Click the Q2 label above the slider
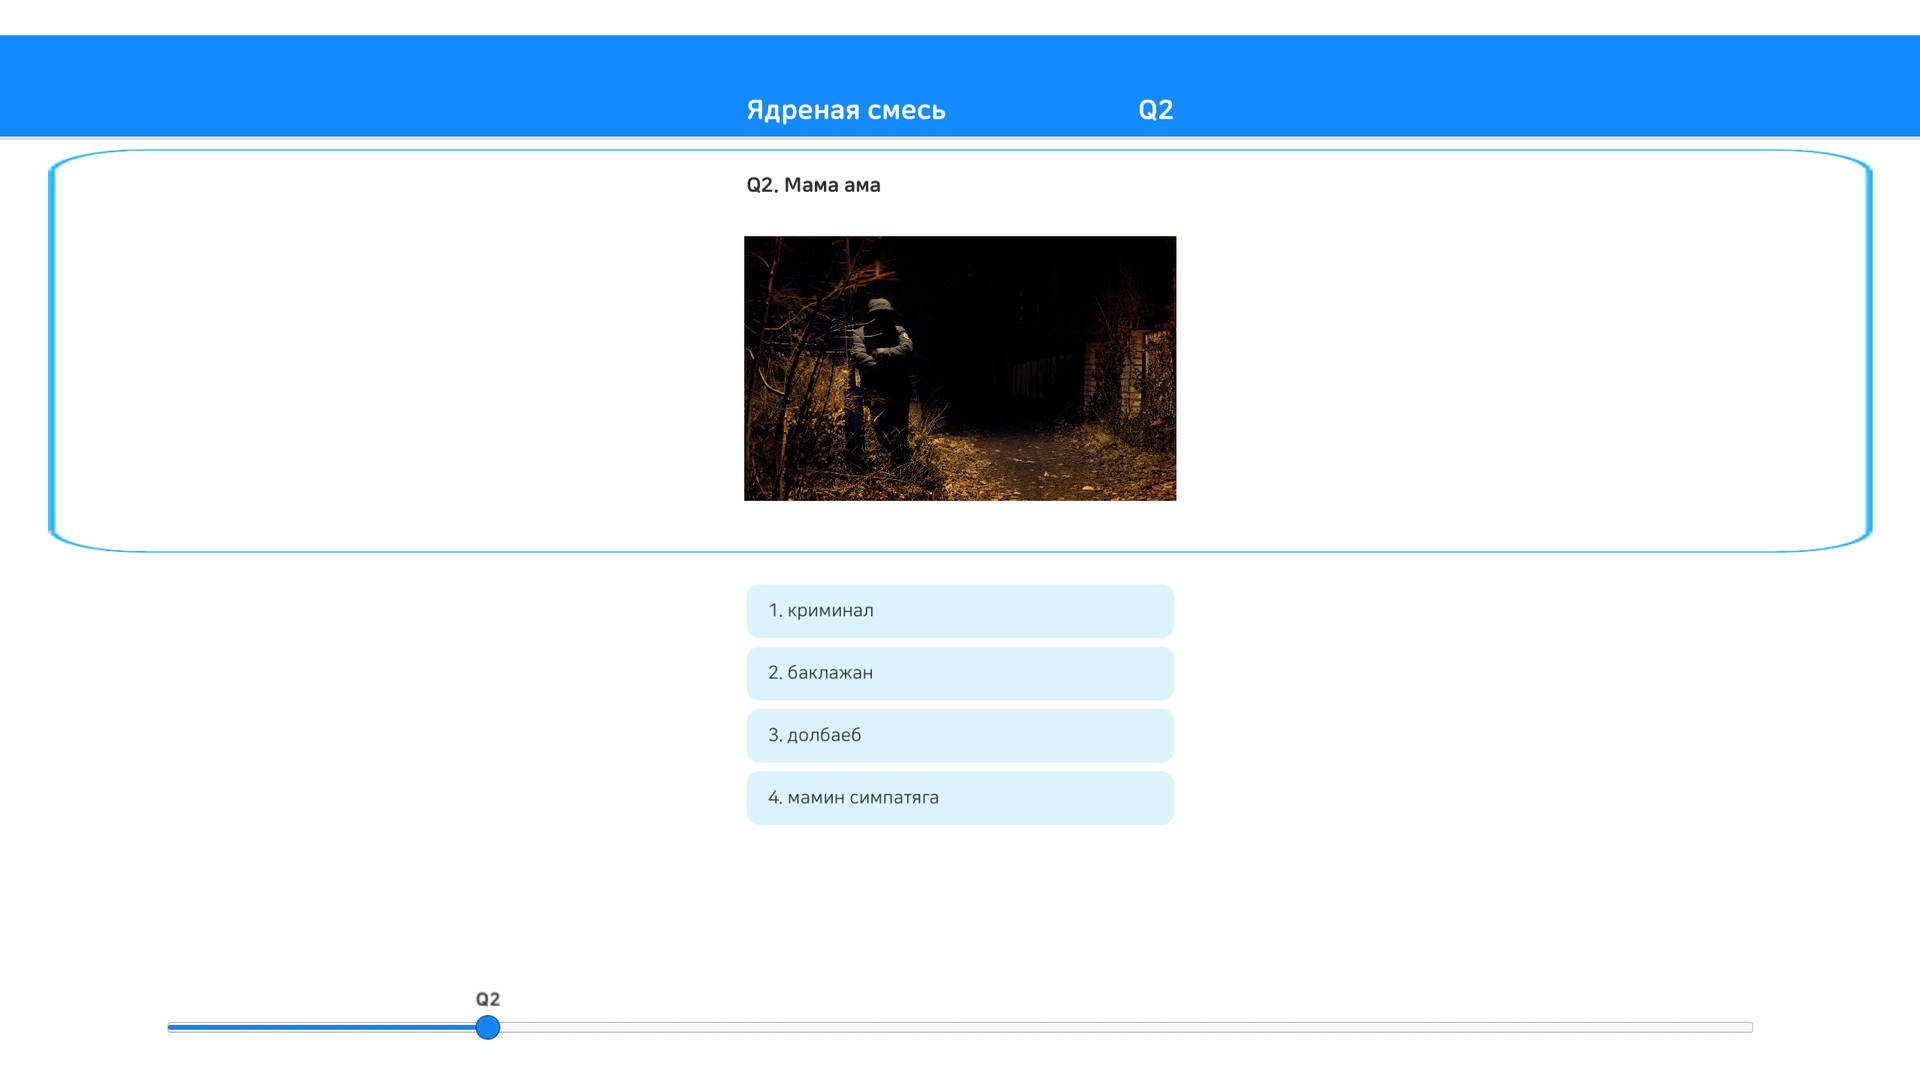The image size is (1920, 1079). [487, 999]
